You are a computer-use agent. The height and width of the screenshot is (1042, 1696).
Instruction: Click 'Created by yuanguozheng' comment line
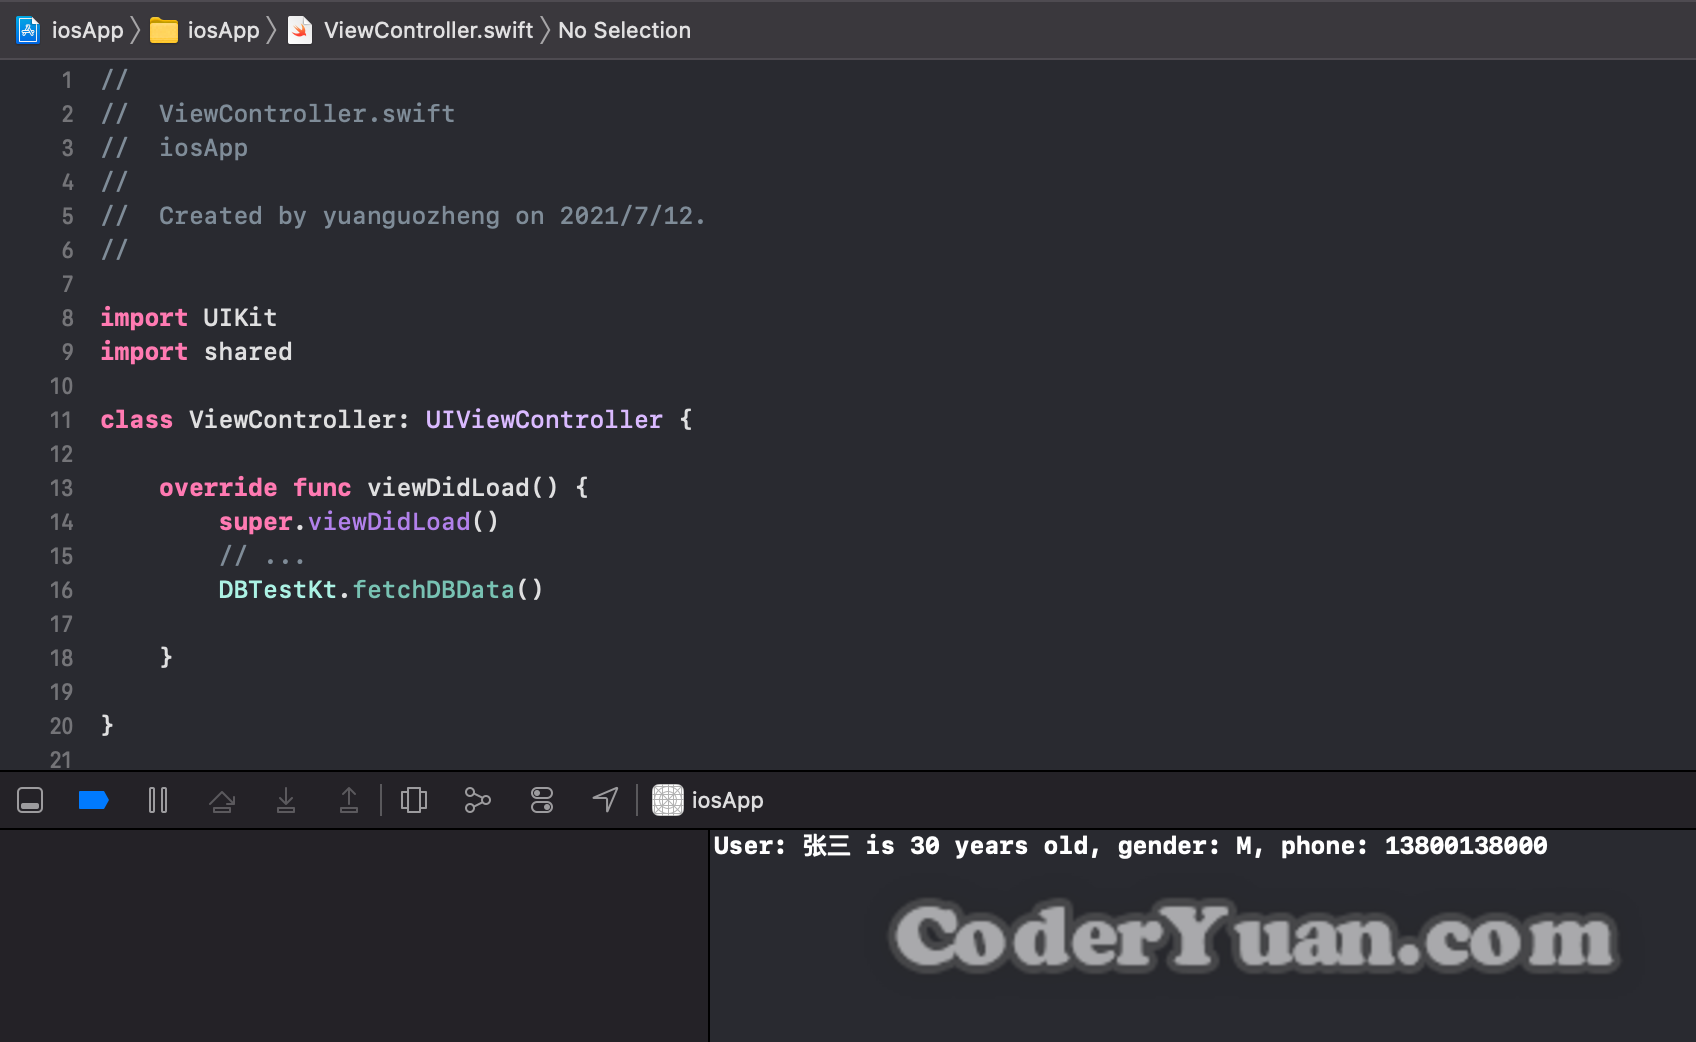403,216
